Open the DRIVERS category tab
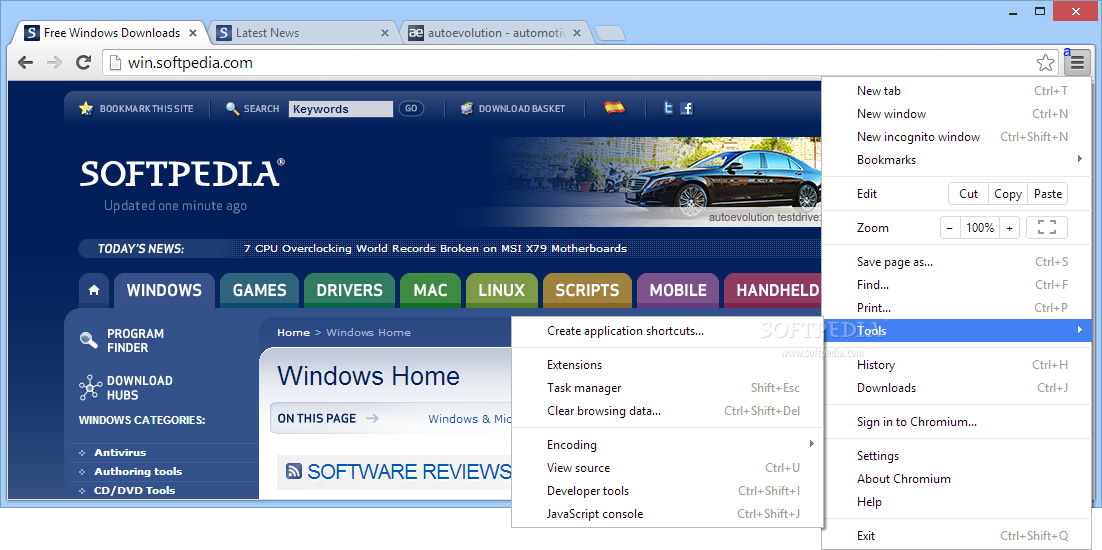This screenshot has height=550, width=1102. [349, 290]
